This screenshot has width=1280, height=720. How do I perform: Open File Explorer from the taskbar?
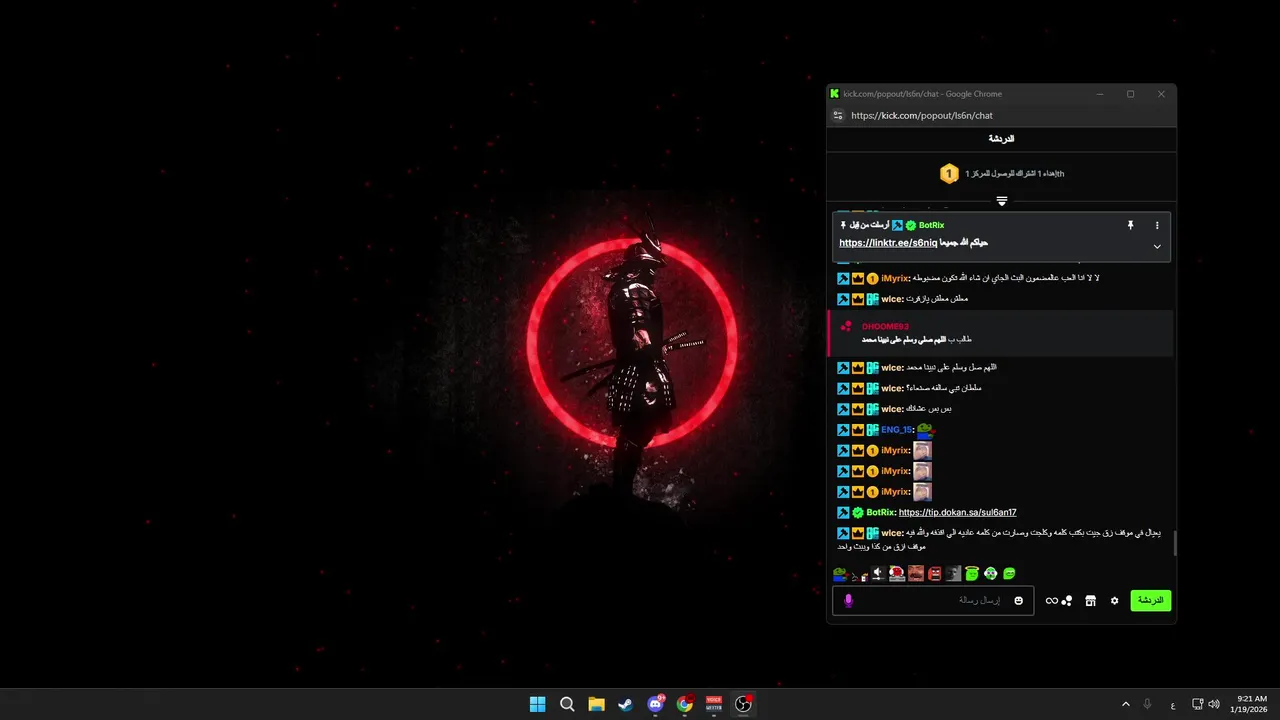(x=596, y=704)
